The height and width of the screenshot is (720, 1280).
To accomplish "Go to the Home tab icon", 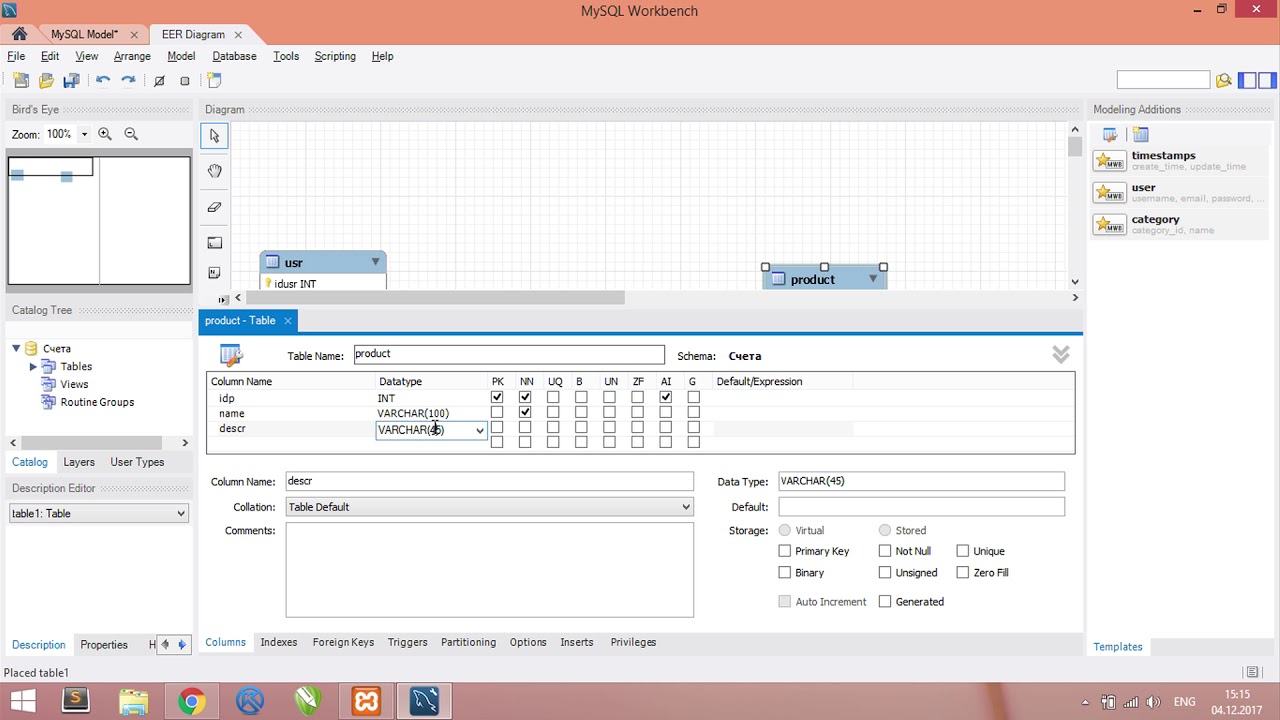I will pos(19,34).
